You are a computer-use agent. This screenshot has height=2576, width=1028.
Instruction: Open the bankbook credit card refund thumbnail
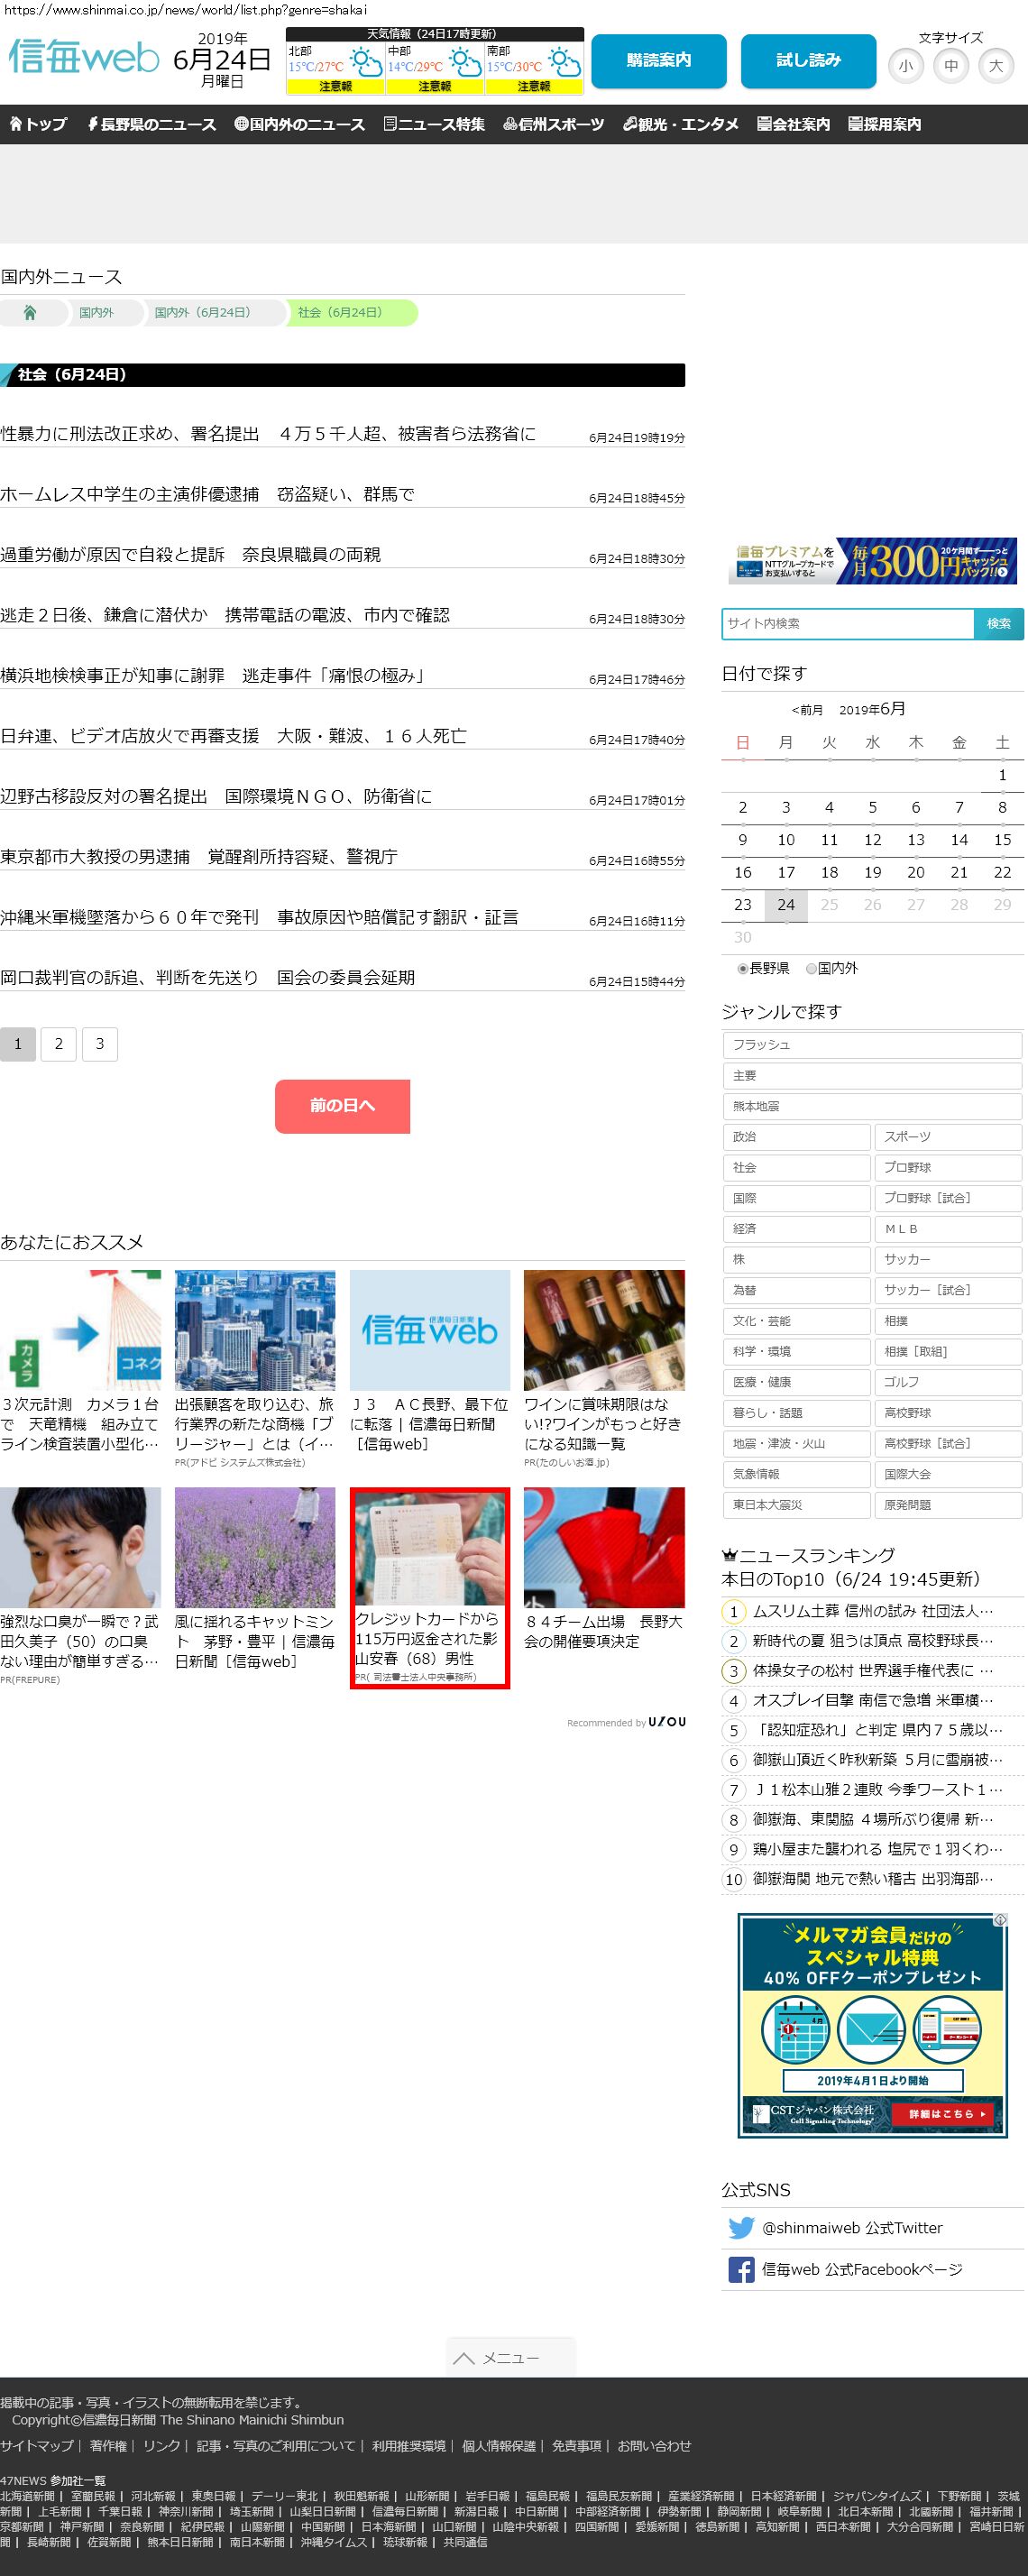430,1549
